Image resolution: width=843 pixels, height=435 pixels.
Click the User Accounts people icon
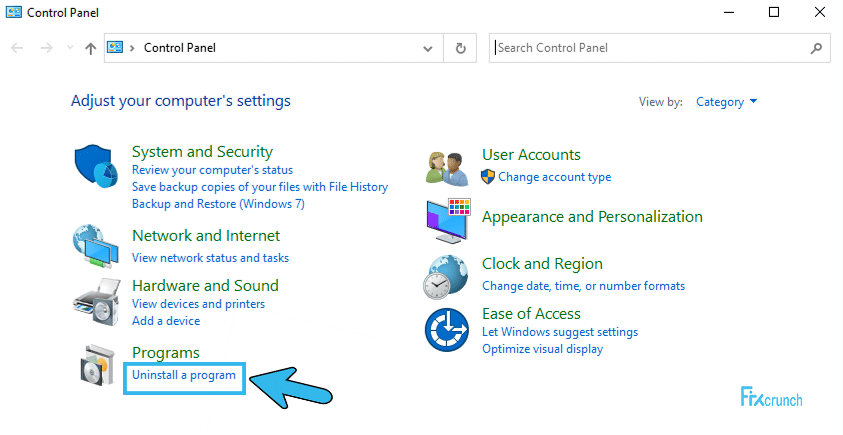pyautogui.click(x=447, y=168)
